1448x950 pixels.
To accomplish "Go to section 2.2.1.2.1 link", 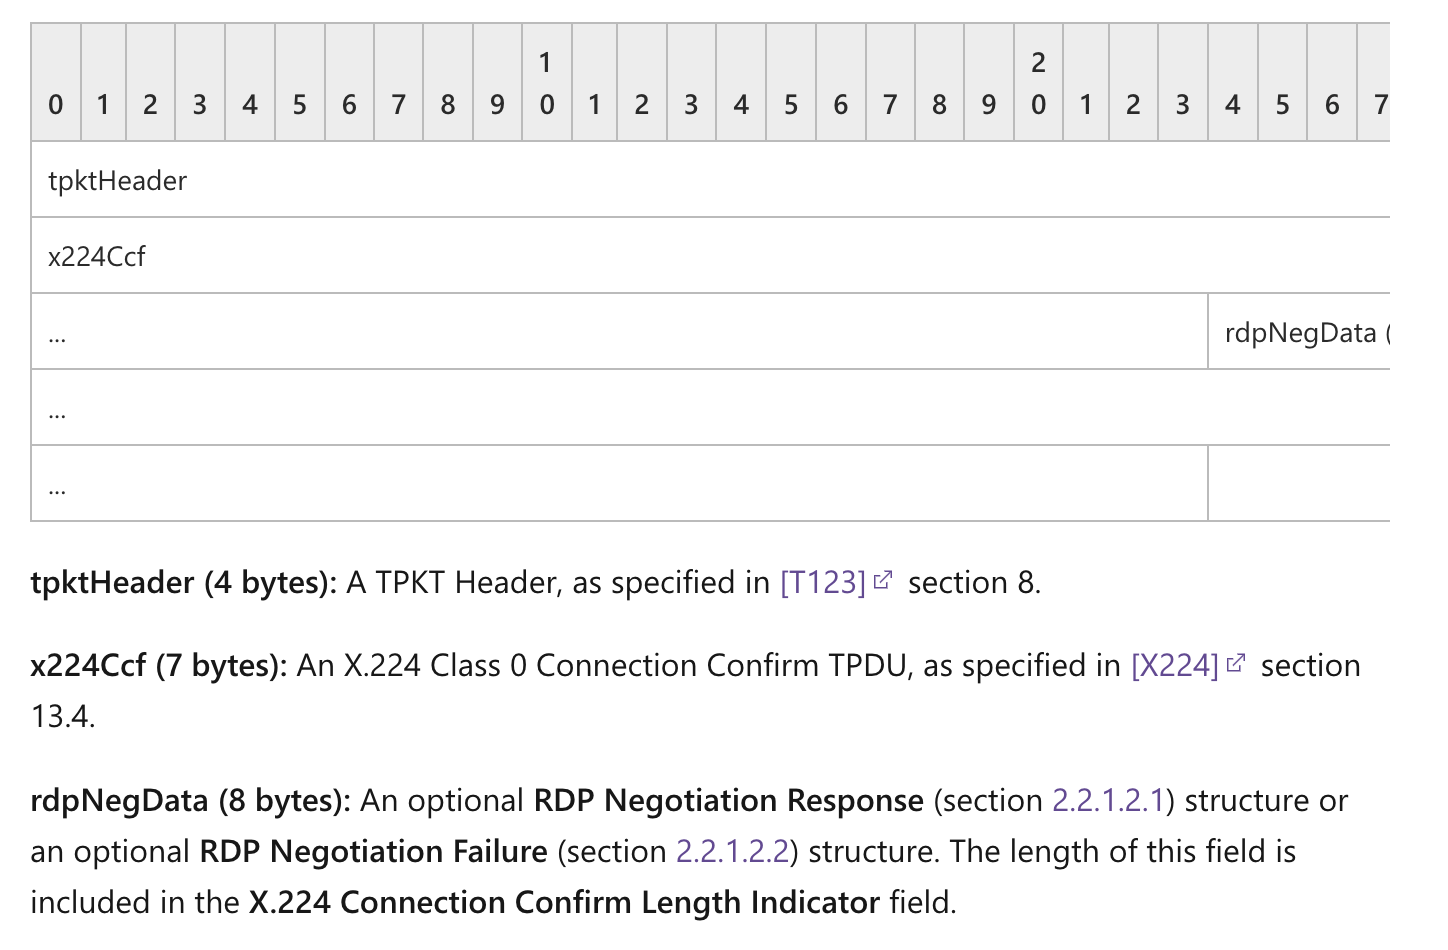I will coord(1109,800).
